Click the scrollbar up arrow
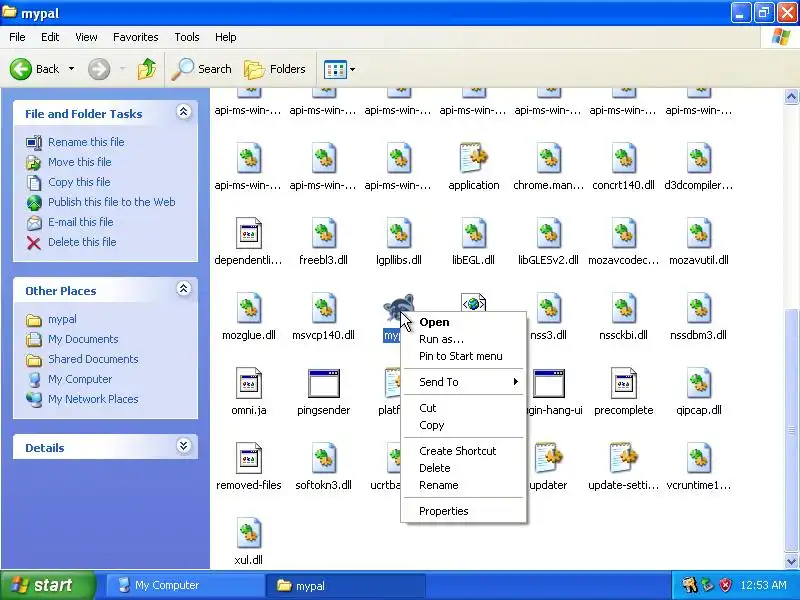The image size is (800, 600). (791, 96)
